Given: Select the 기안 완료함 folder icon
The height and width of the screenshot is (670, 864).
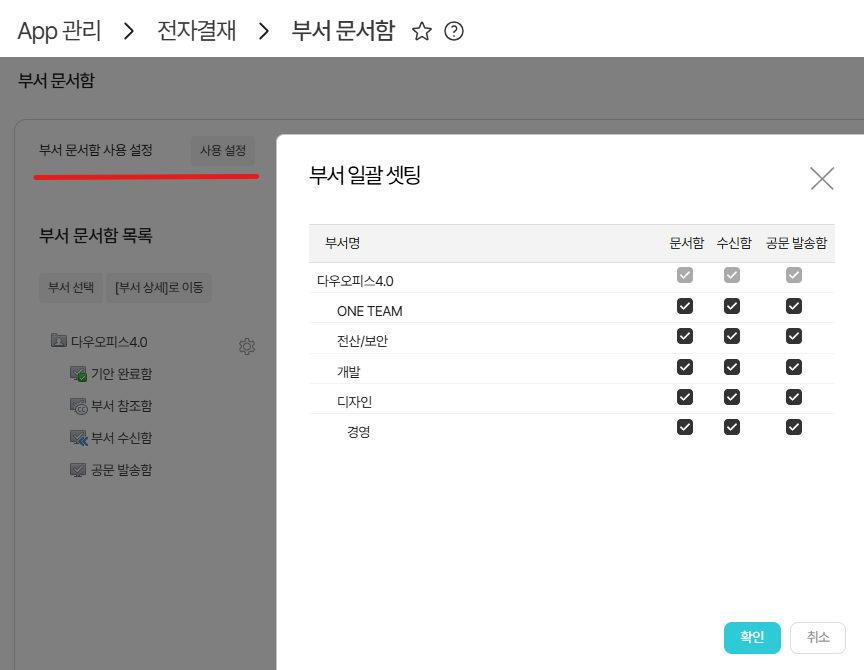Looking at the screenshot, I should click(x=78, y=374).
